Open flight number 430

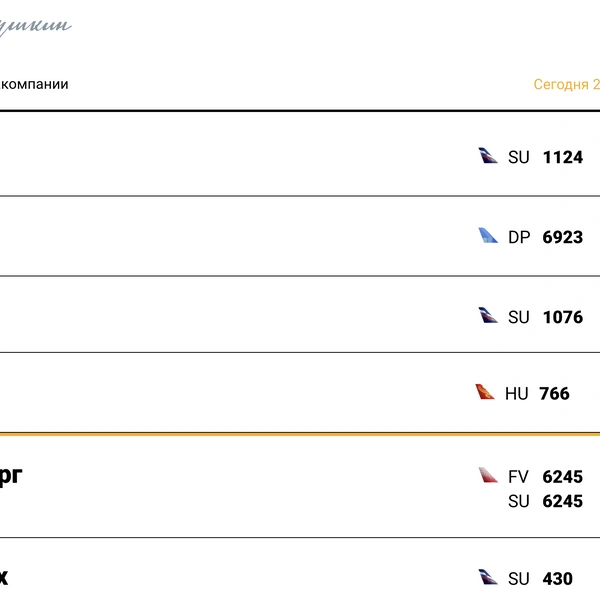click(x=557, y=579)
